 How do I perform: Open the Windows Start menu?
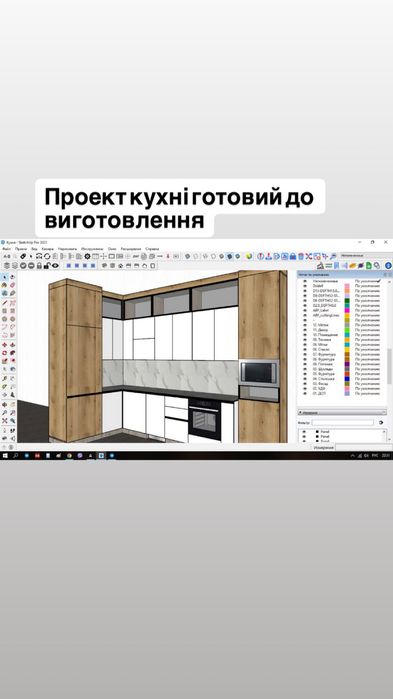click(5, 456)
